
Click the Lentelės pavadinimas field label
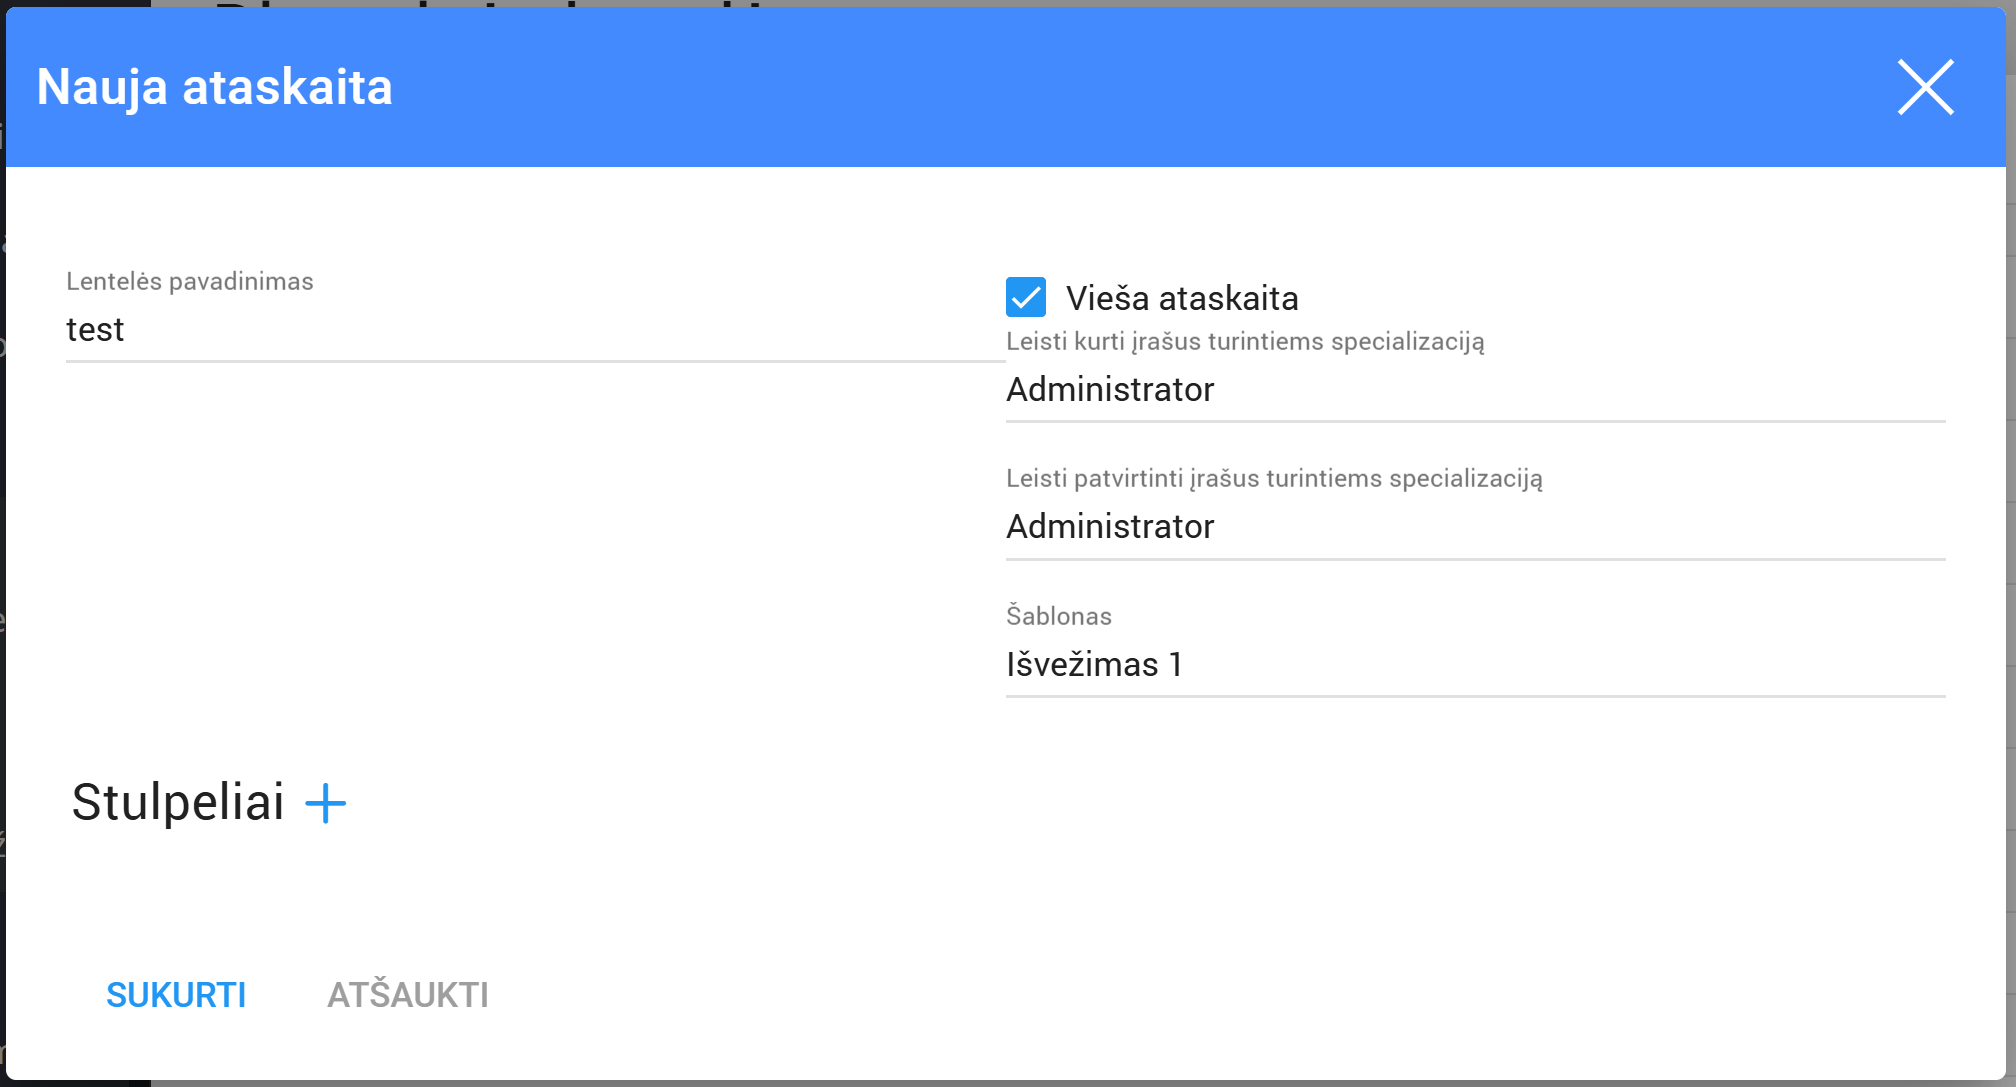(189, 281)
